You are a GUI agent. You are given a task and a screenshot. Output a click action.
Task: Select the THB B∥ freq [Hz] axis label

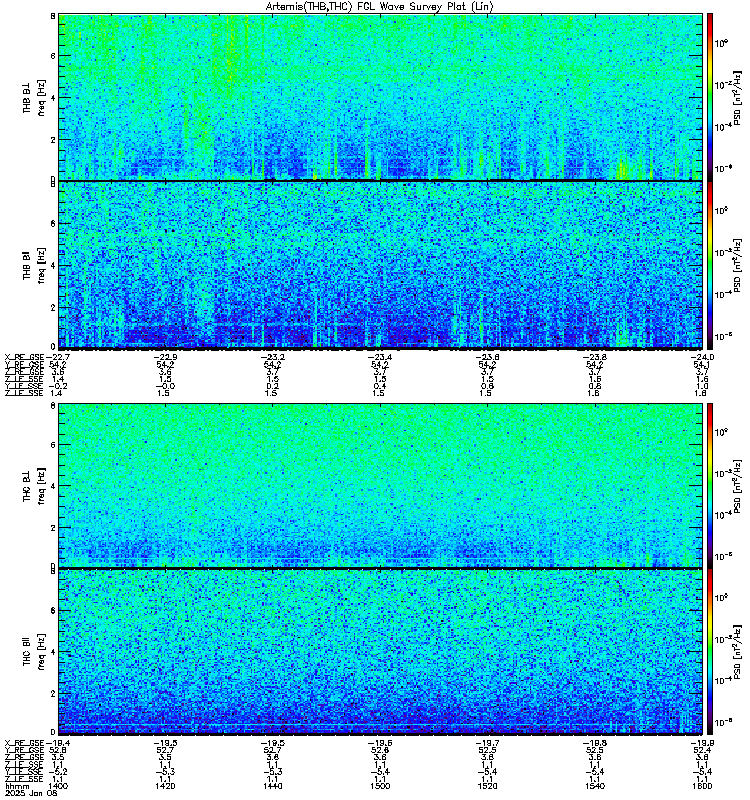tap(34, 265)
